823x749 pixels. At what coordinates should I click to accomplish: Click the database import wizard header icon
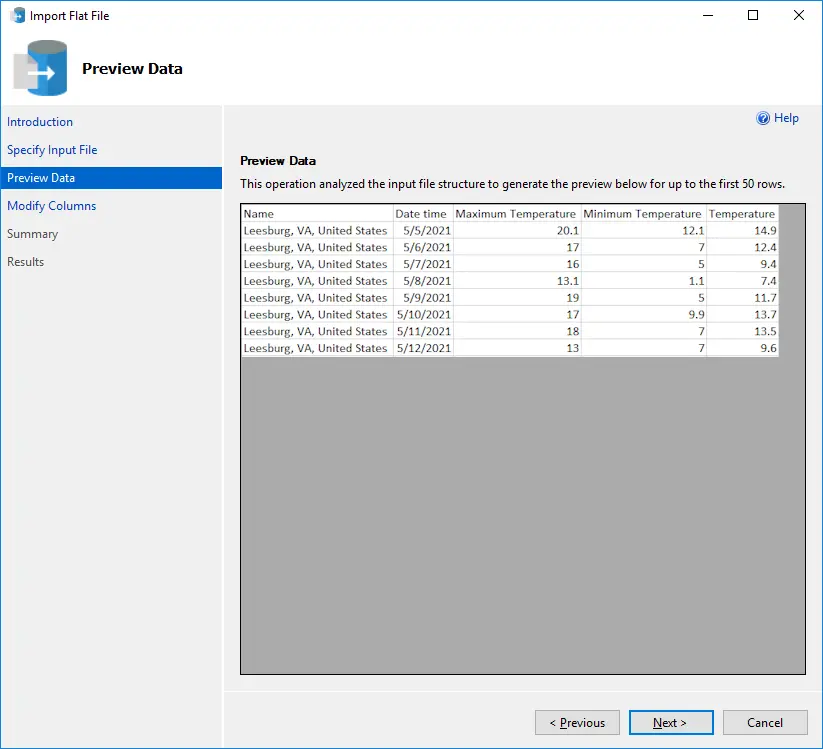point(41,69)
